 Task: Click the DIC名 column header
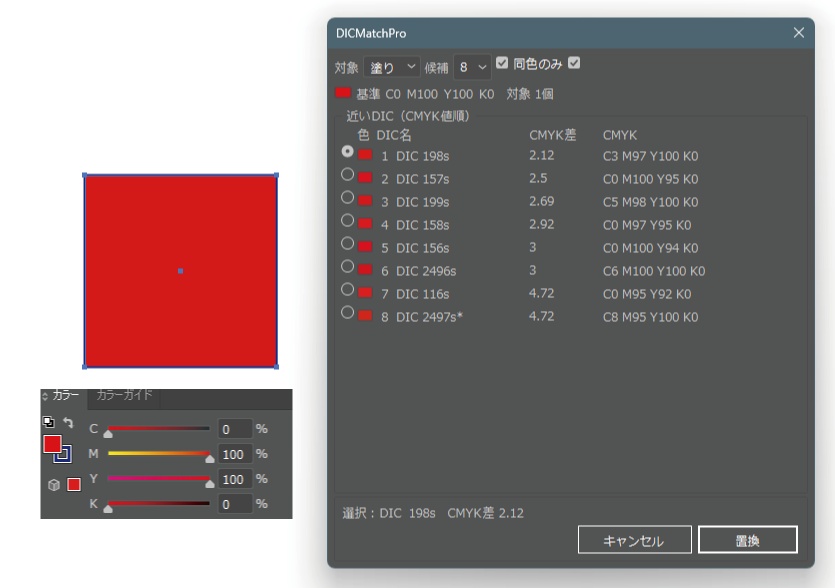[394, 135]
